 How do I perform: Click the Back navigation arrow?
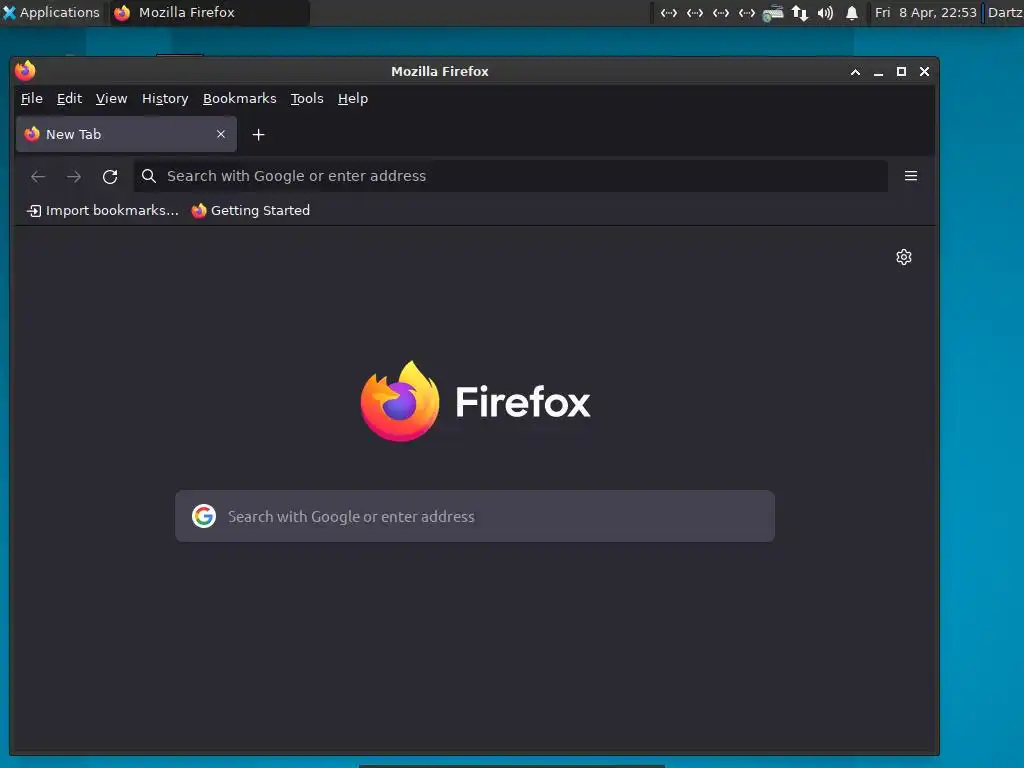pyautogui.click(x=38, y=176)
